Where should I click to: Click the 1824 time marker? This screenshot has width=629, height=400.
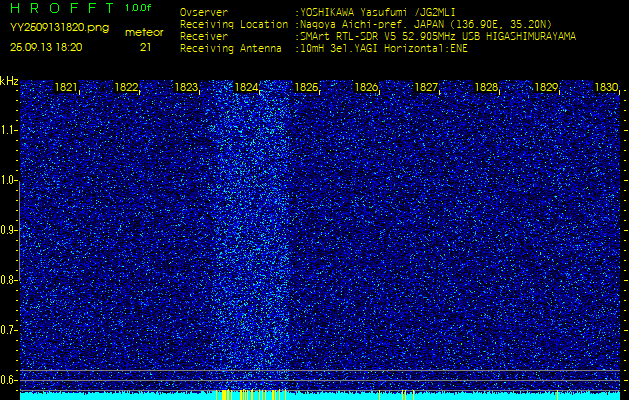(246, 87)
